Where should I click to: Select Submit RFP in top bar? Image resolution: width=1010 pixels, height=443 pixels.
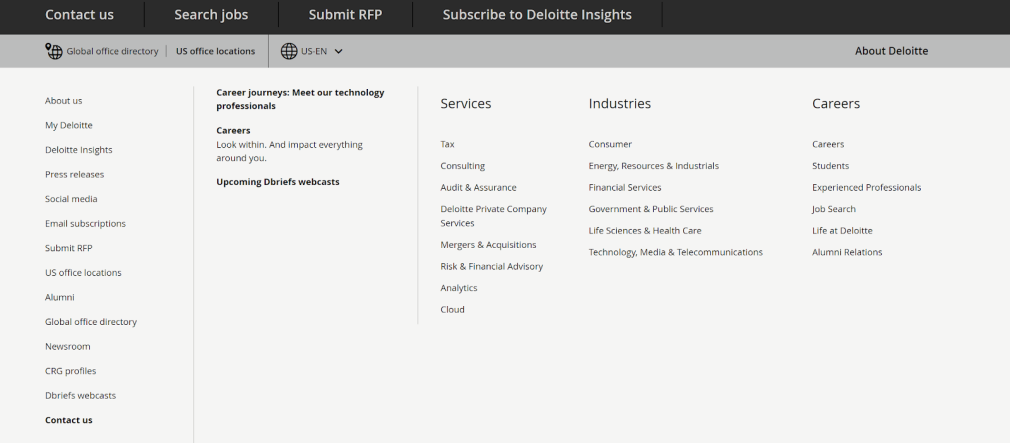pos(345,15)
